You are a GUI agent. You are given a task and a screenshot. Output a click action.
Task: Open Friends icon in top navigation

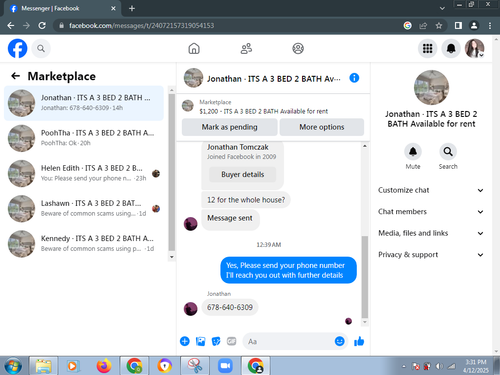coord(246,49)
